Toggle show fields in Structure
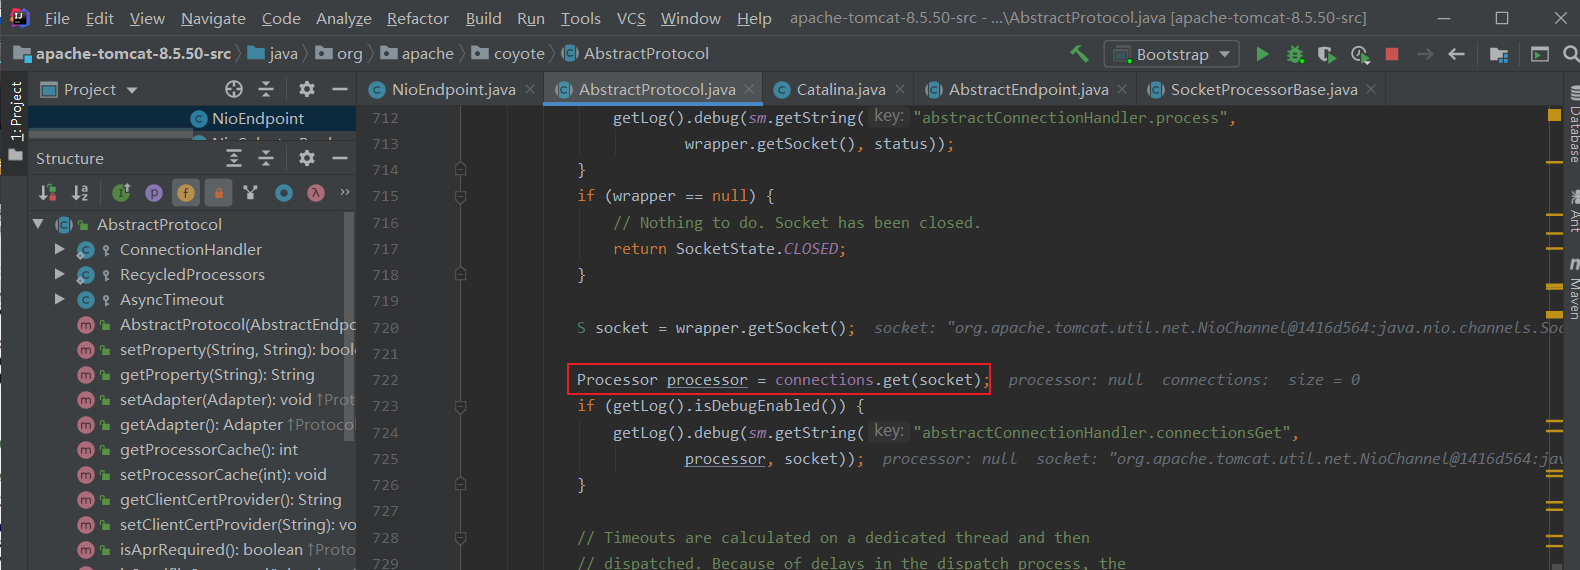Viewport: 1580px width, 570px height. [186, 193]
